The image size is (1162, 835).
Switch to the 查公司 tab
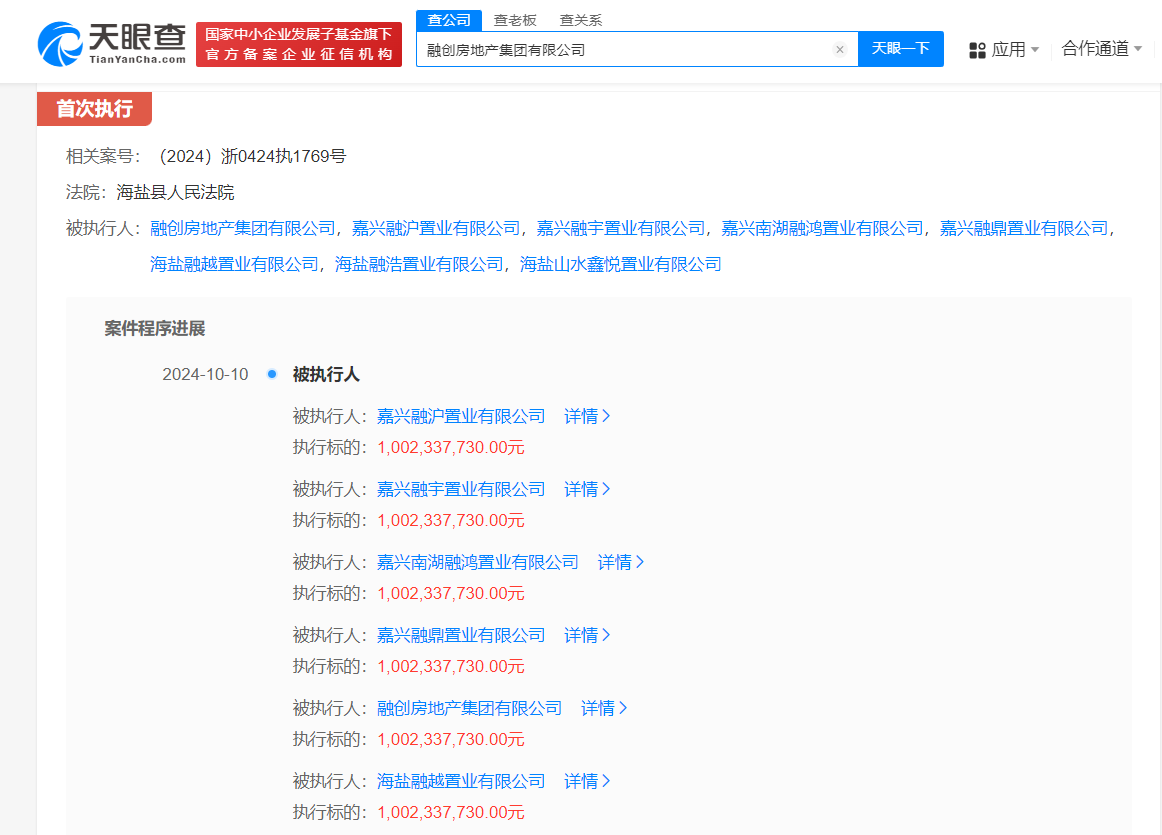tap(449, 21)
